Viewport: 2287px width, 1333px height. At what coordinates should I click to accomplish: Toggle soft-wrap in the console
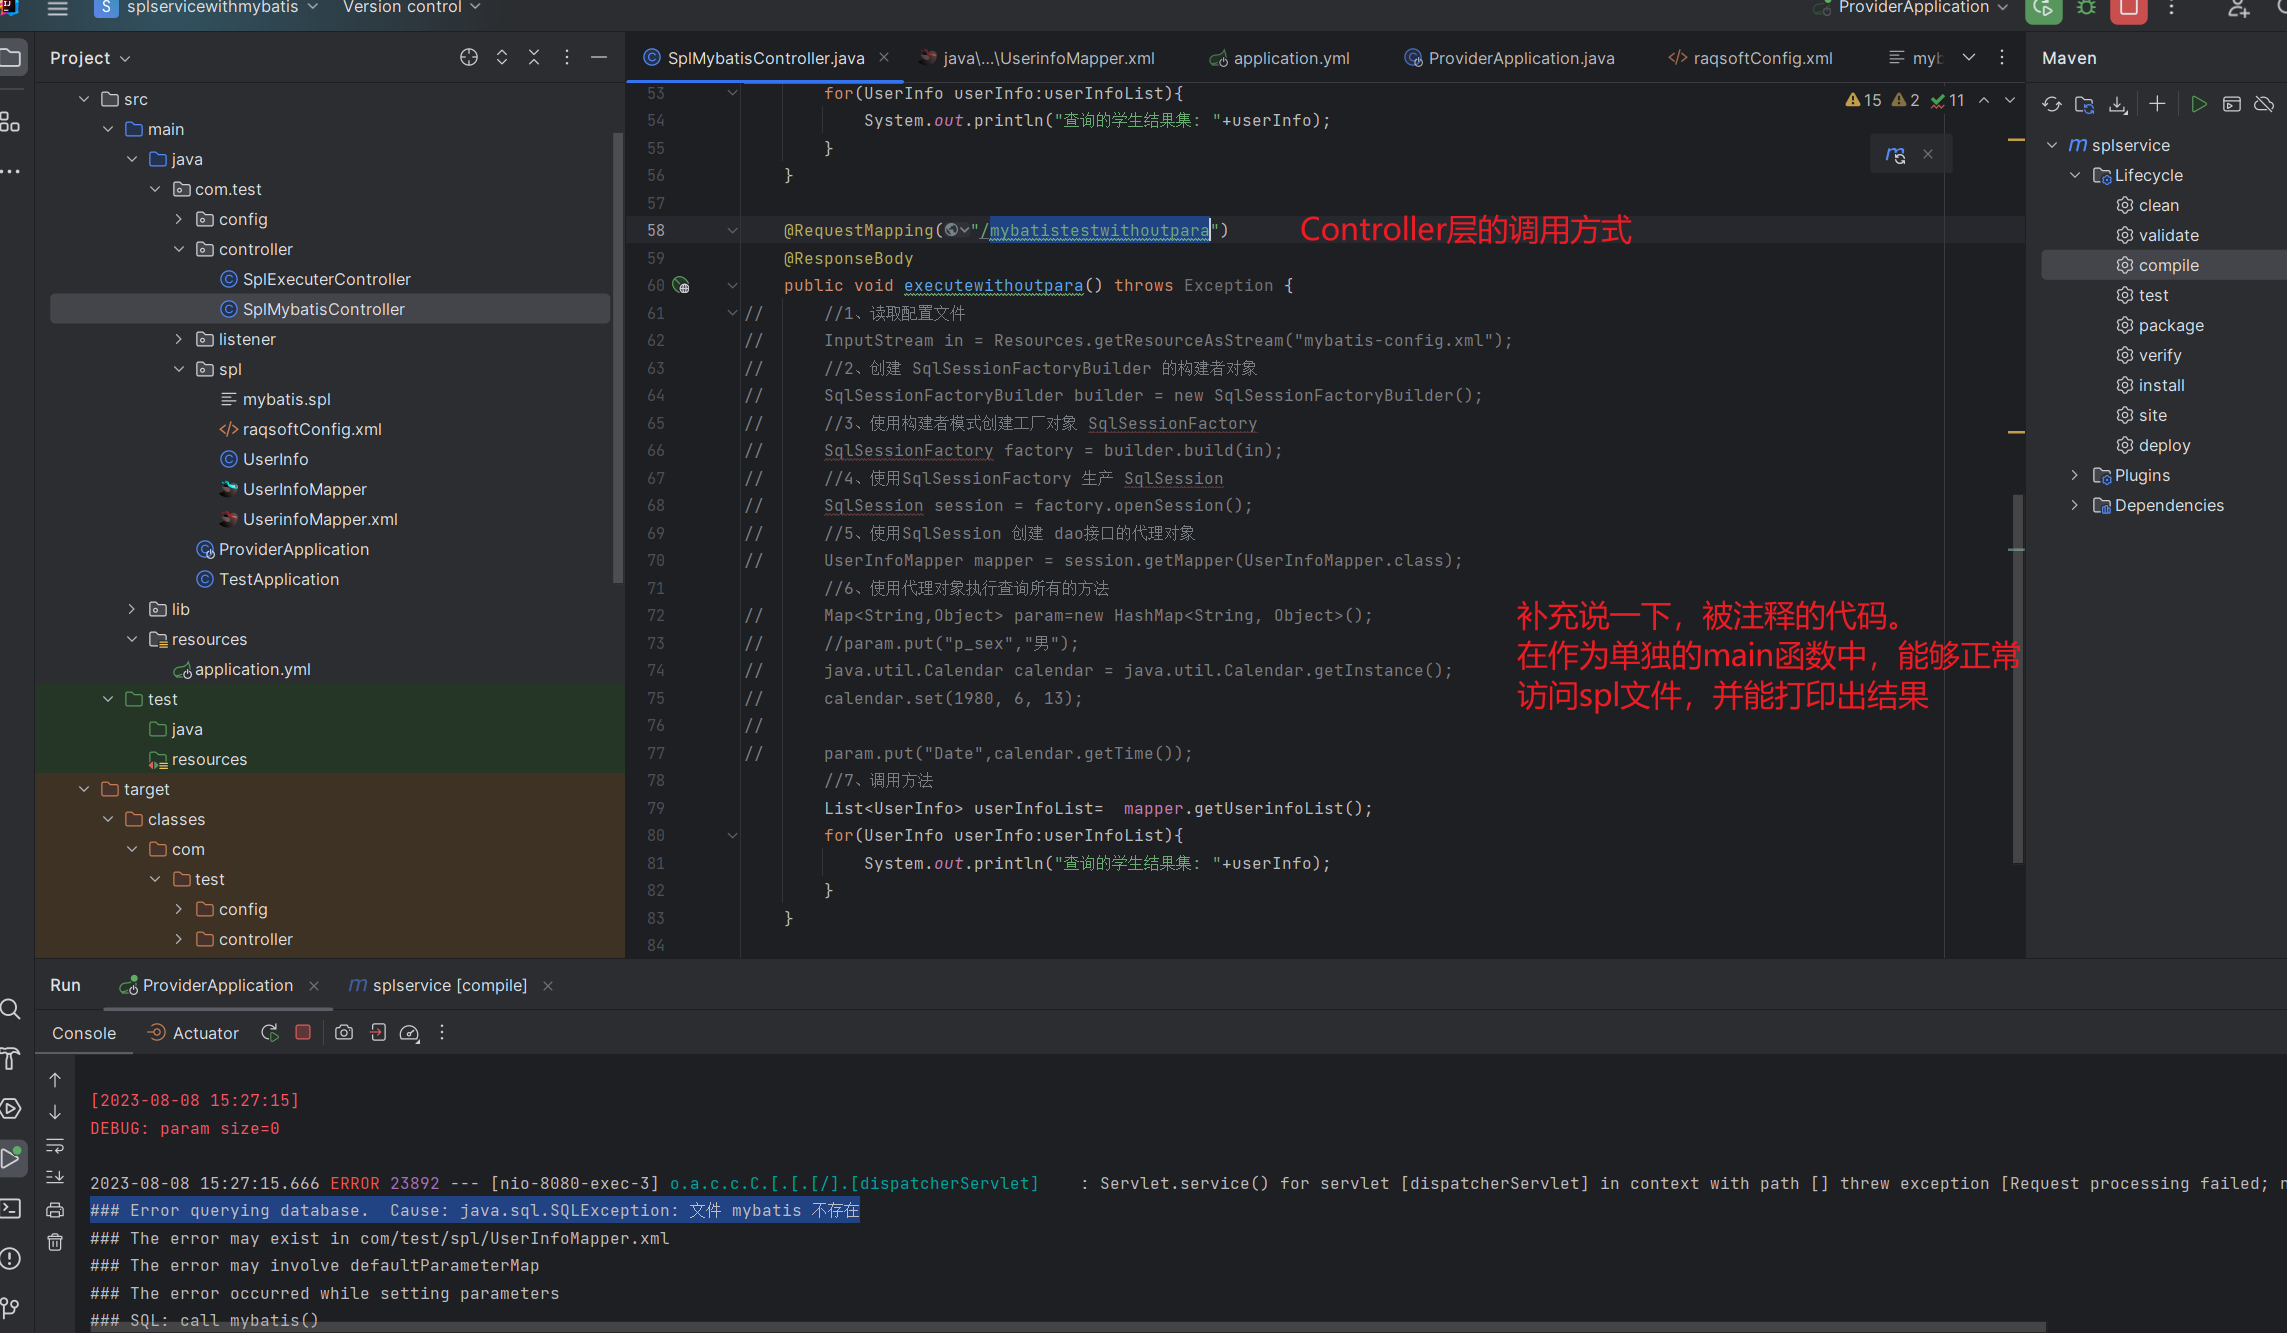point(55,1145)
